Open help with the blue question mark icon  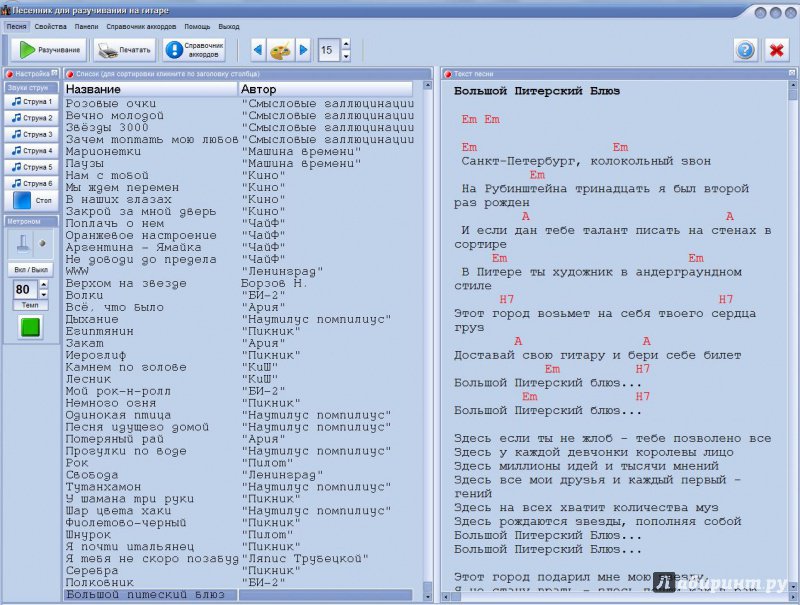(x=745, y=50)
